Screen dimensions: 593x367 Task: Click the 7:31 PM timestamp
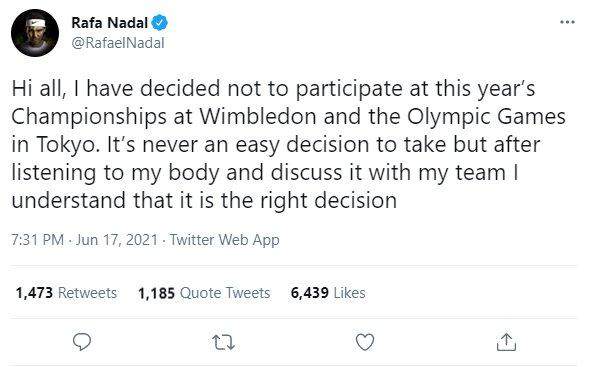[37, 240]
